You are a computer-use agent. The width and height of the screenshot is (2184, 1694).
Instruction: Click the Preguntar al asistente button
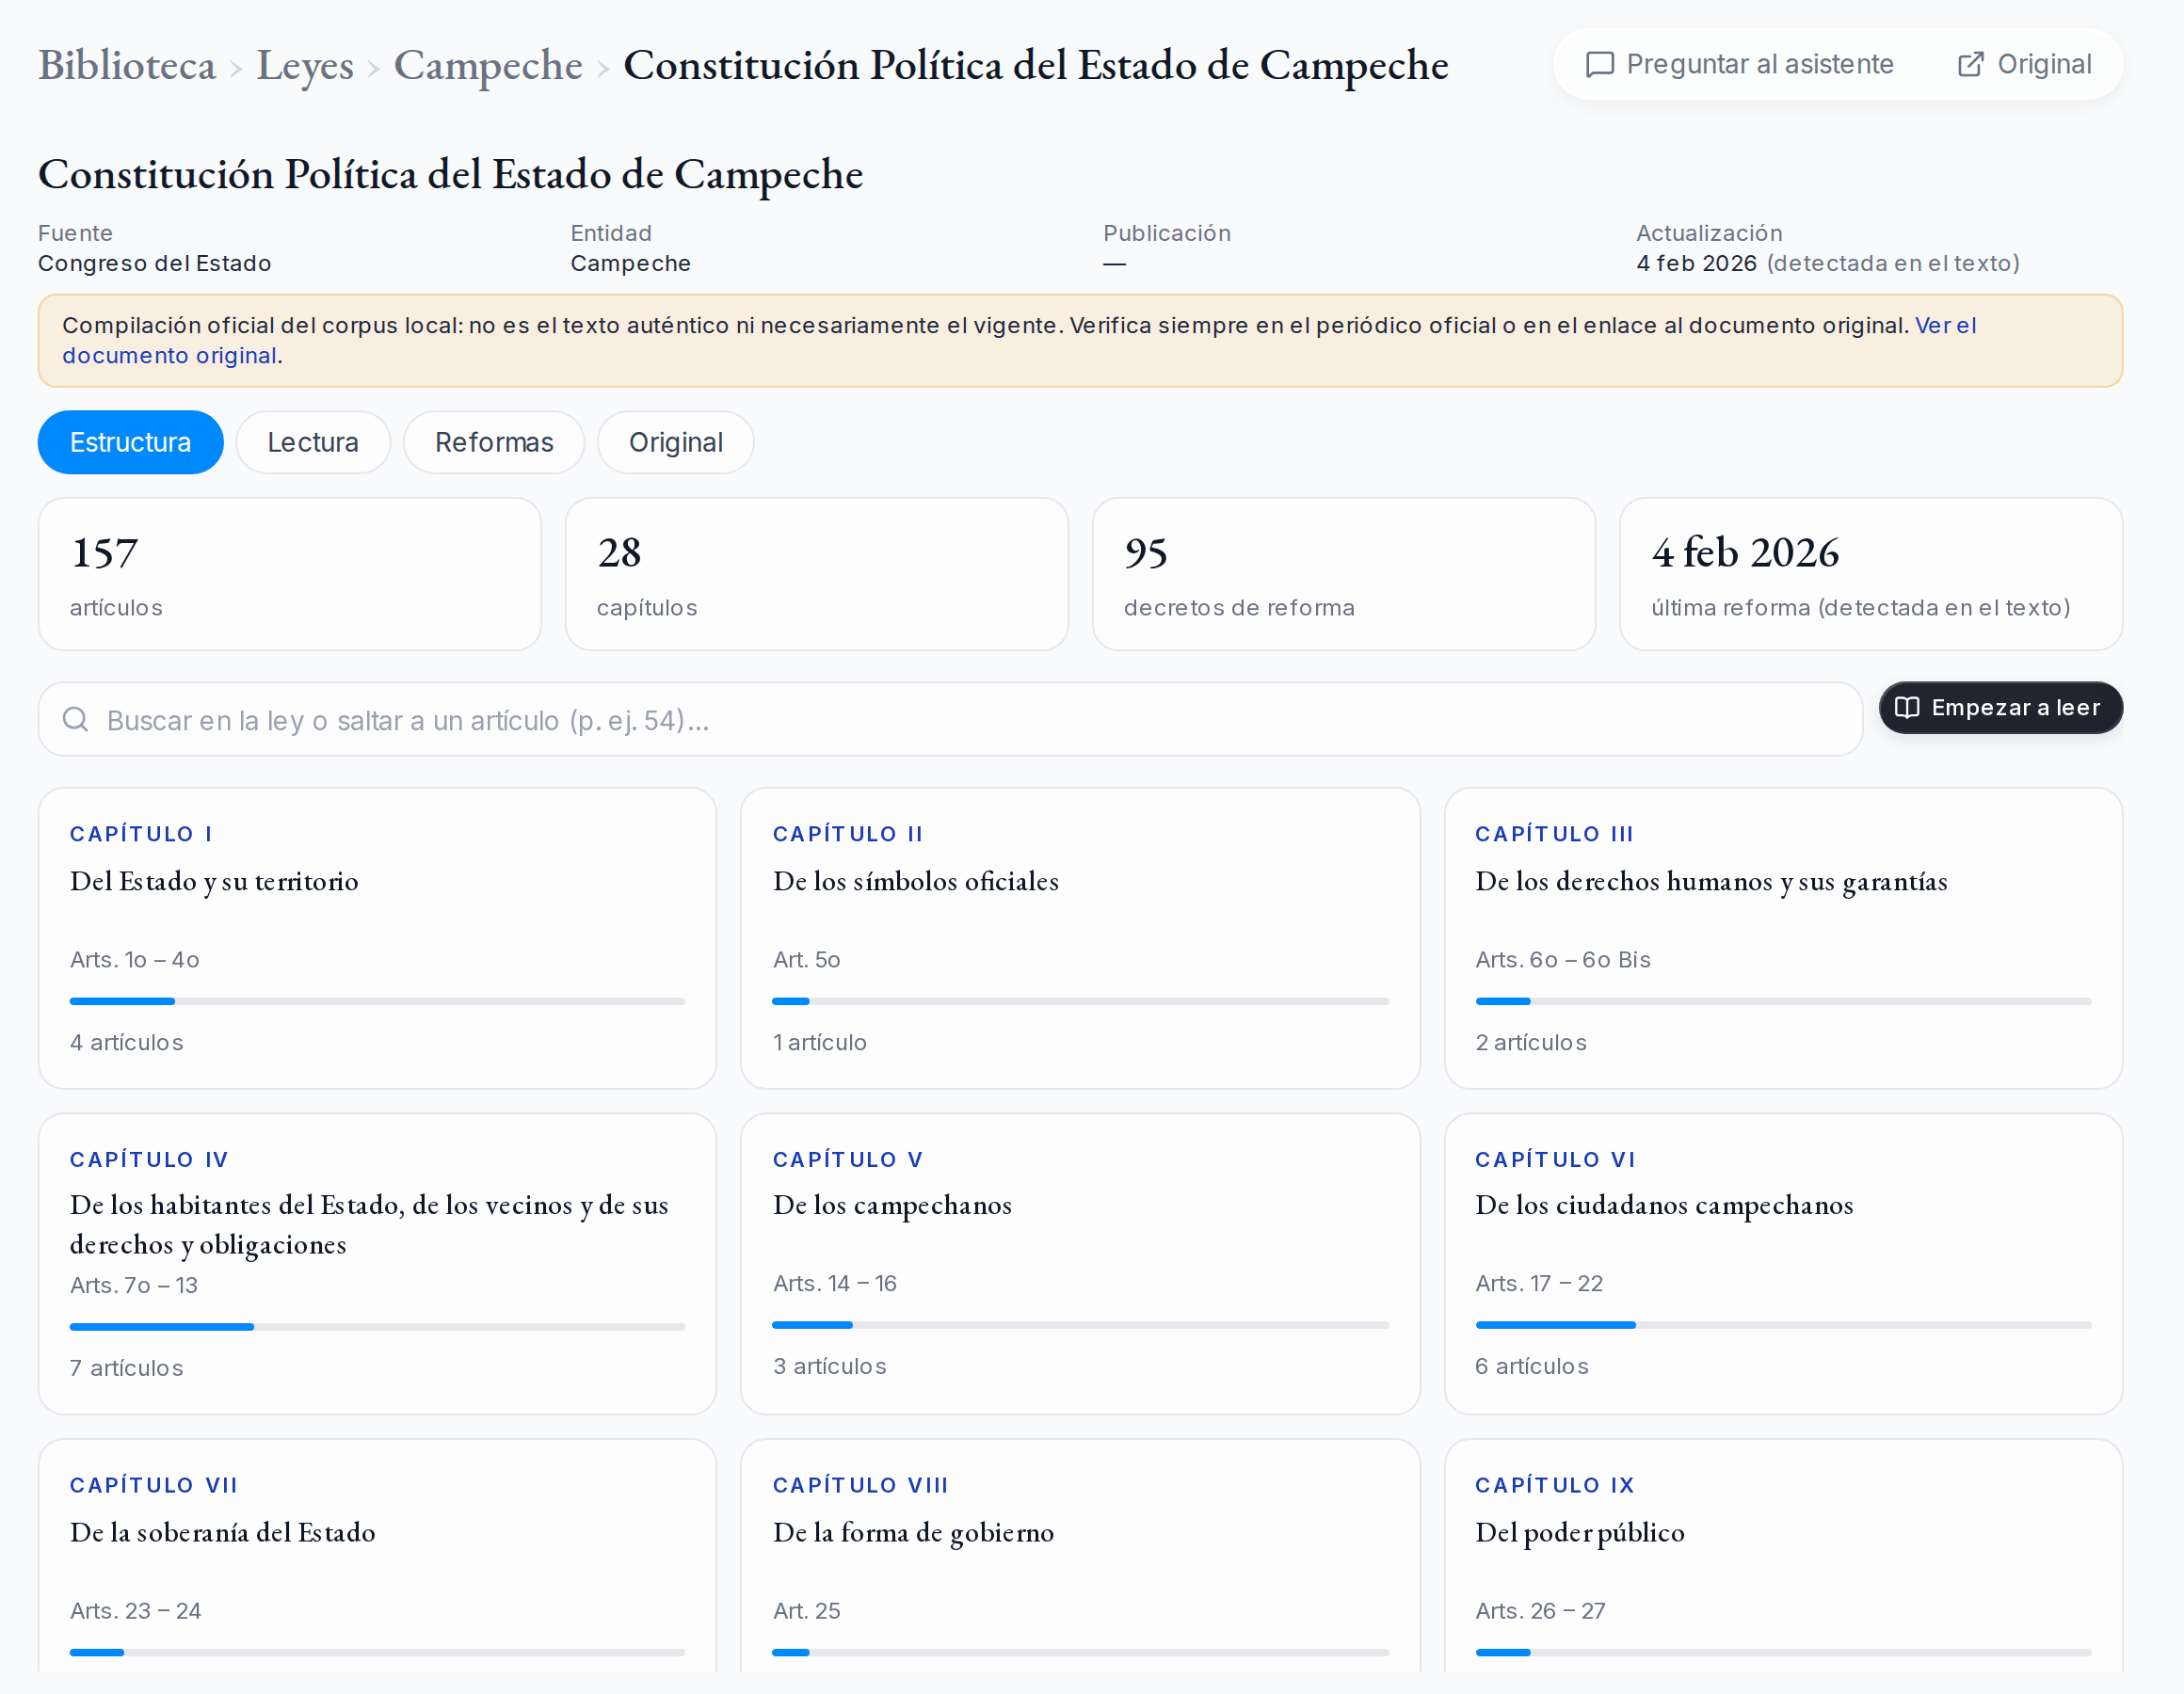pos(1740,65)
